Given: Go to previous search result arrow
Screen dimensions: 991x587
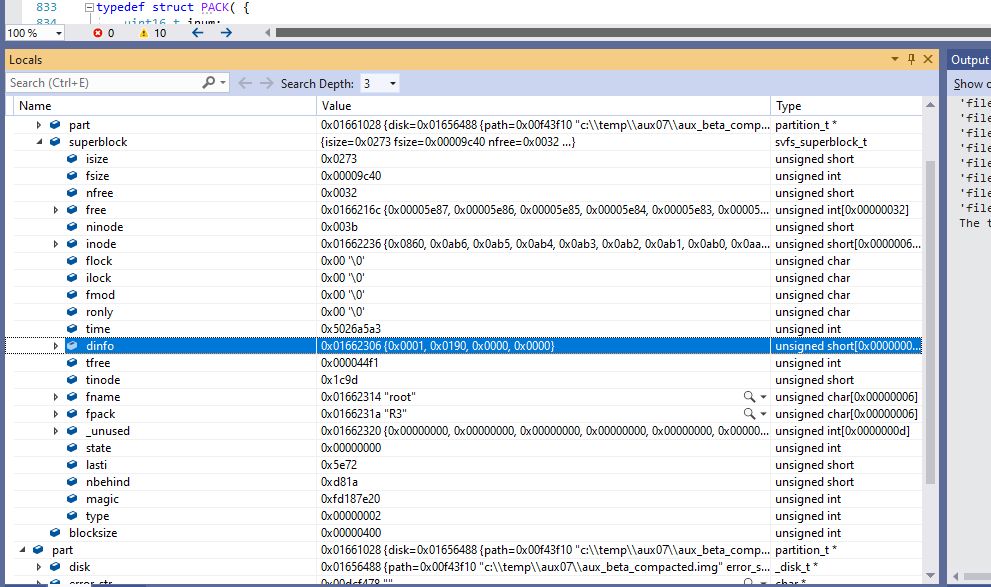Looking at the screenshot, I should point(245,83).
